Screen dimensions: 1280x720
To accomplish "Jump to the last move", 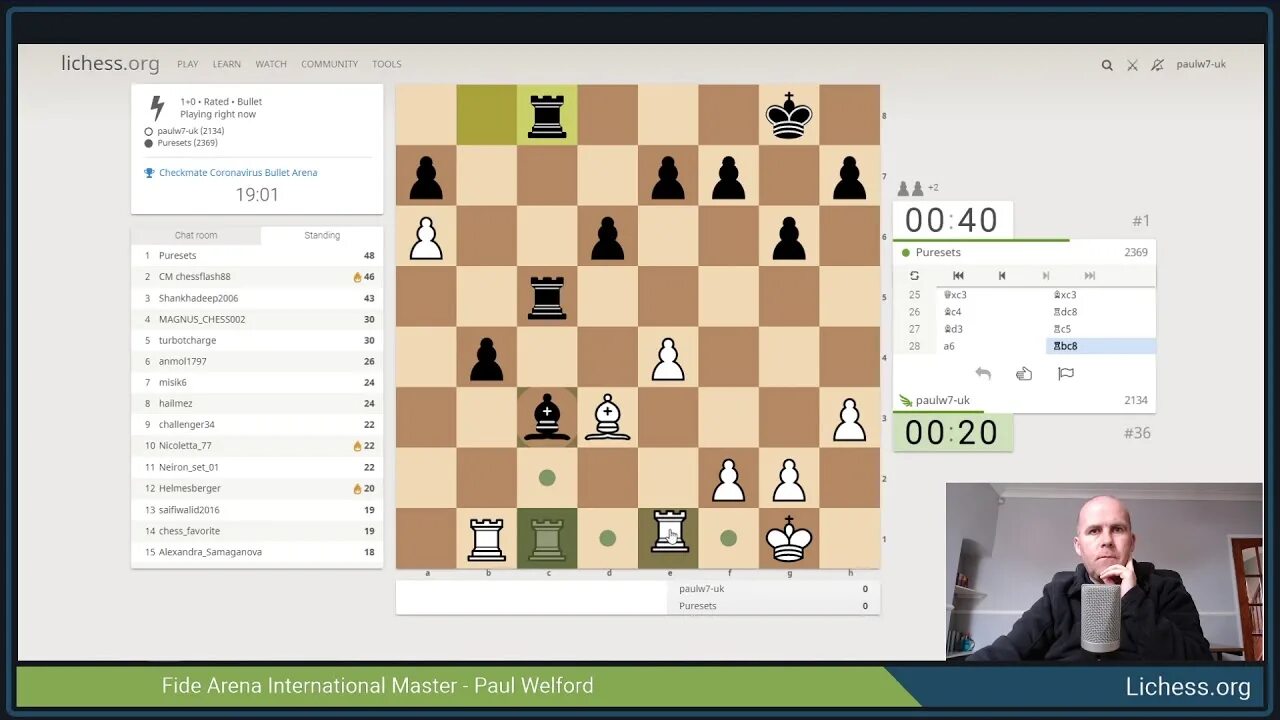I will pos(1090,276).
